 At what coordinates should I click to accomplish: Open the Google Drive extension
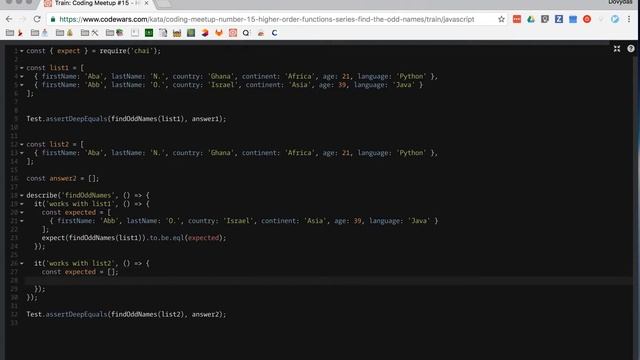(531, 19)
